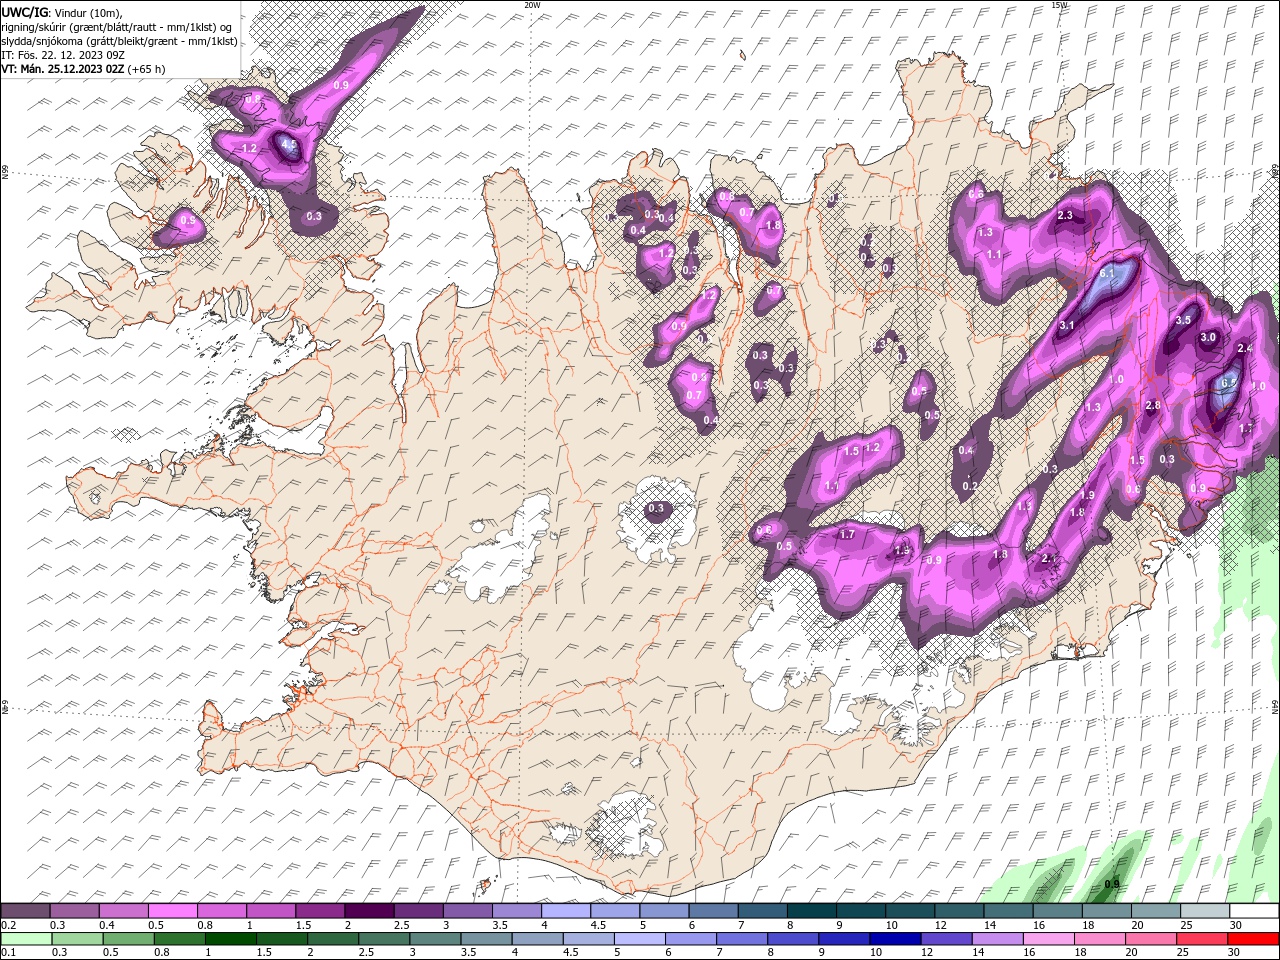
Task: Select the rain scale swatch between 0.5 and 0.8
Action: pyautogui.click(x=127, y=939)
